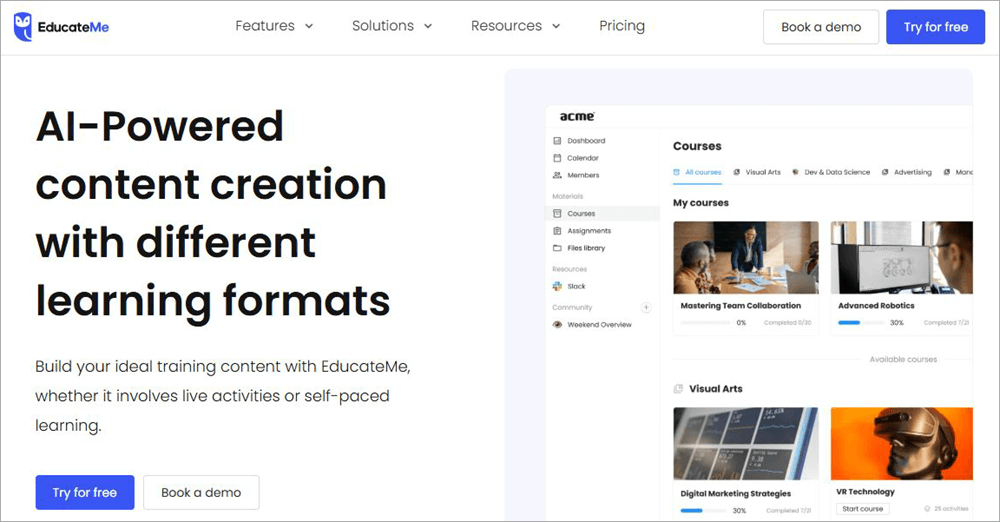Click the top-right Try for free button
Screen dimensions: 1000x522
tap(935, 27)
